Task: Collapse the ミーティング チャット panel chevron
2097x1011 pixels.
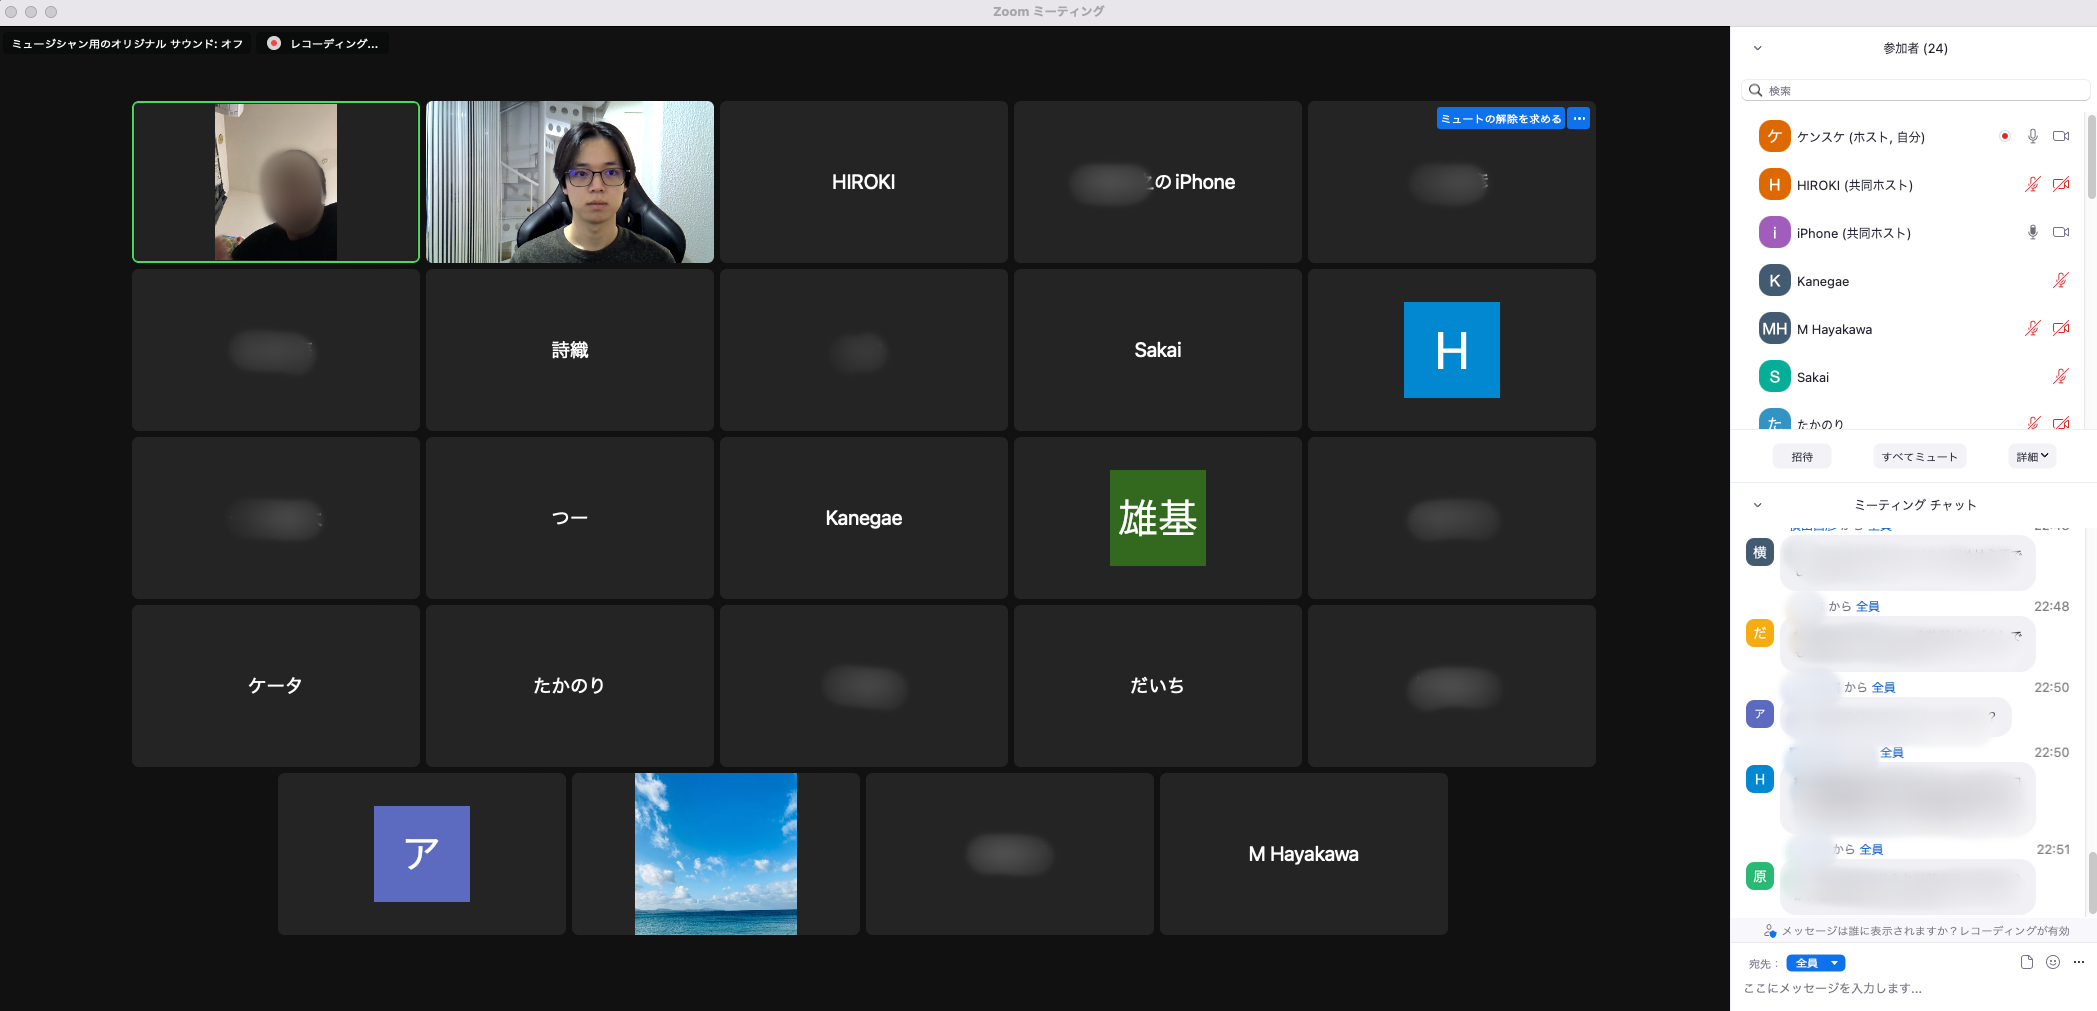Action: (x=1757, y=505)
